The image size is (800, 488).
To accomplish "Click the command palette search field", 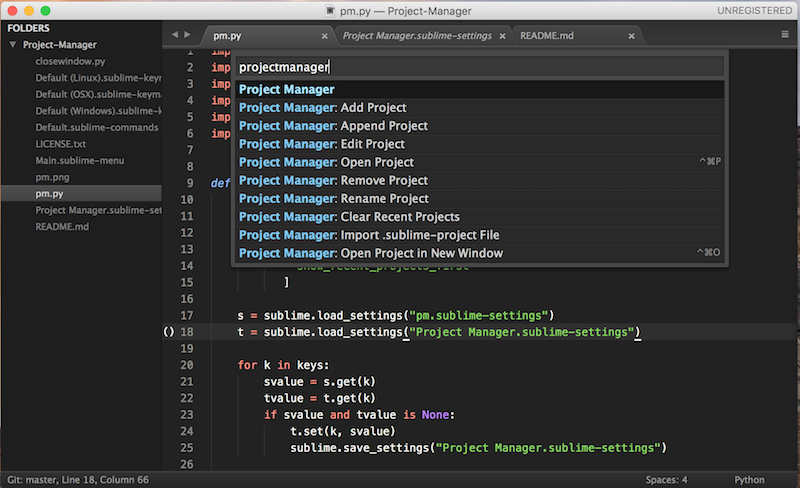I will pos(480,67).
